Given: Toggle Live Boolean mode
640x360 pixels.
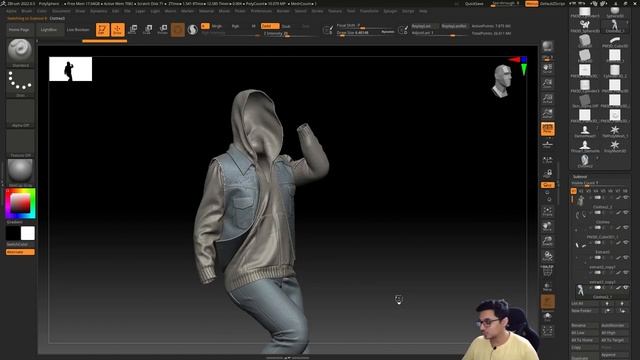Looking at the screenshot, I should coord(78,30).
